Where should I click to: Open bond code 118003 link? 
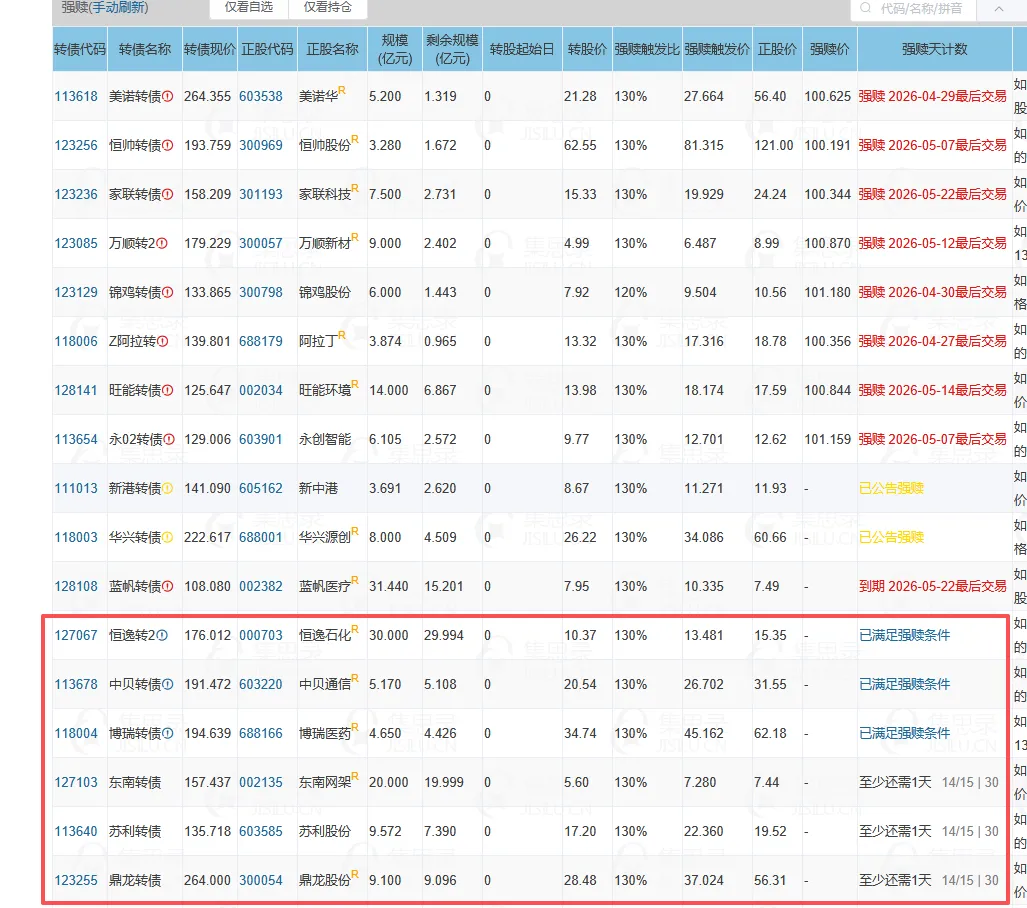click(76, 537)
